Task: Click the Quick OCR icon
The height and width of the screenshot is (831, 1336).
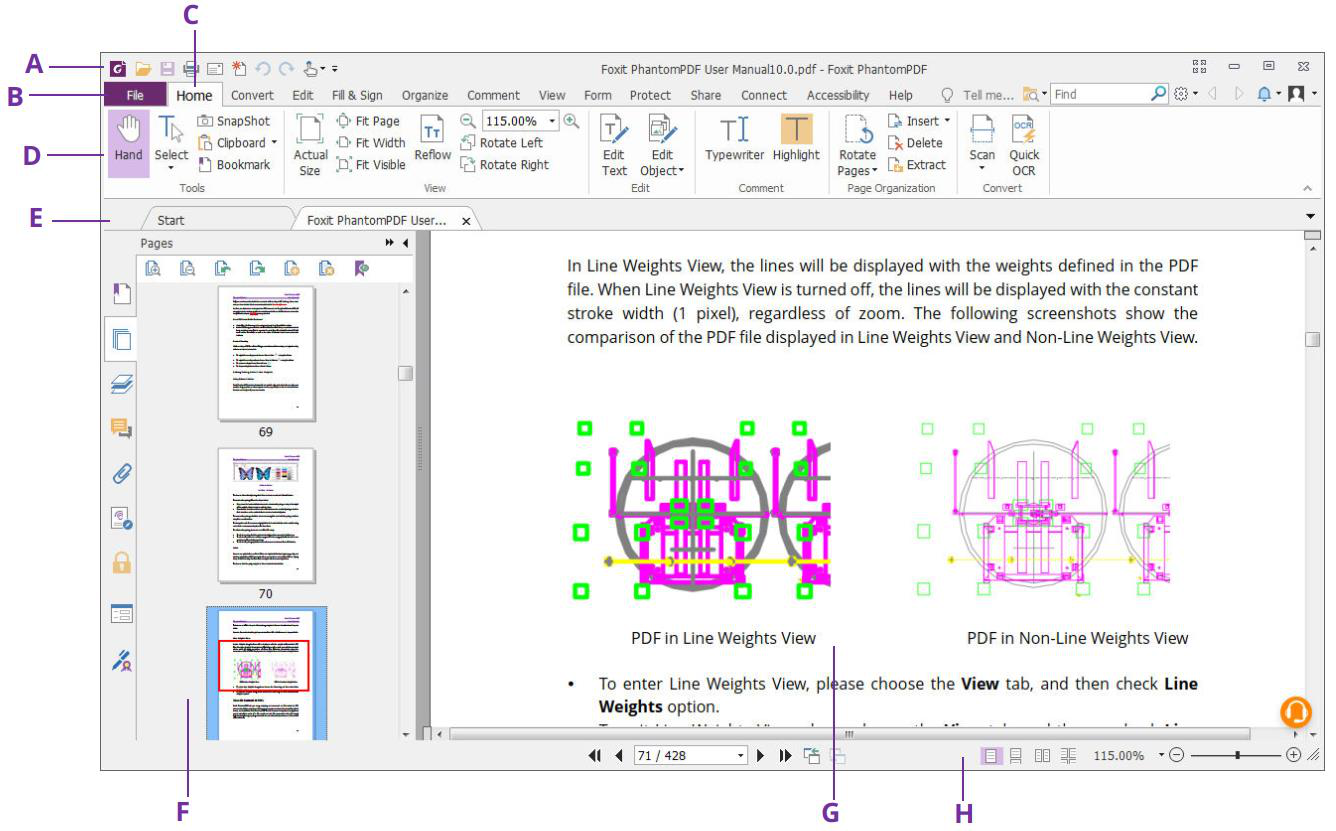Action: click(1024, 145)
